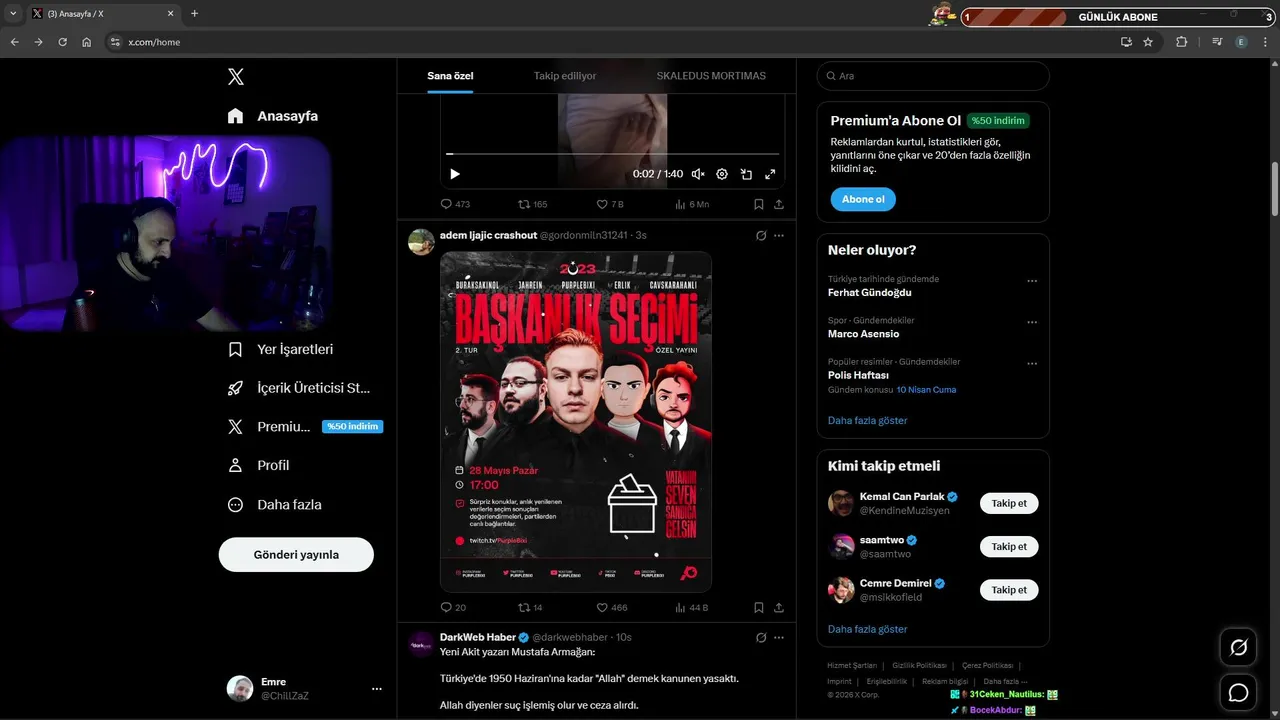Switch to SKALEDUS MORTIMAS tab

[711, 76]
